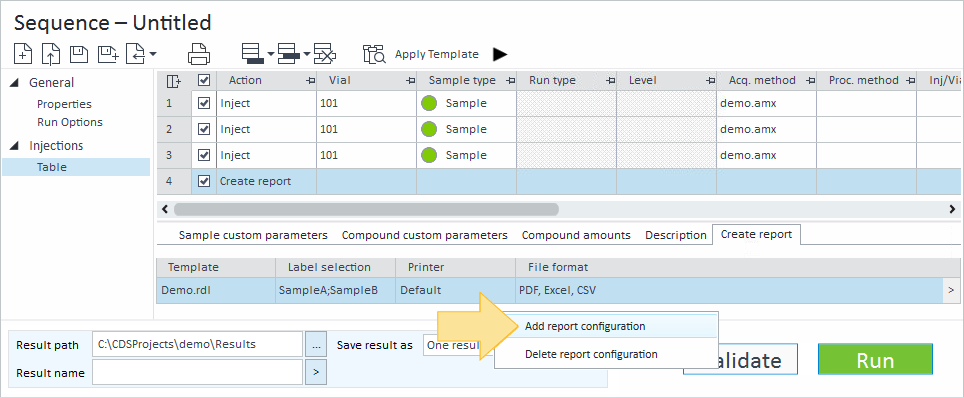Click the green Run button
This screenshot has width=964, height=398.
click(875, 360)
